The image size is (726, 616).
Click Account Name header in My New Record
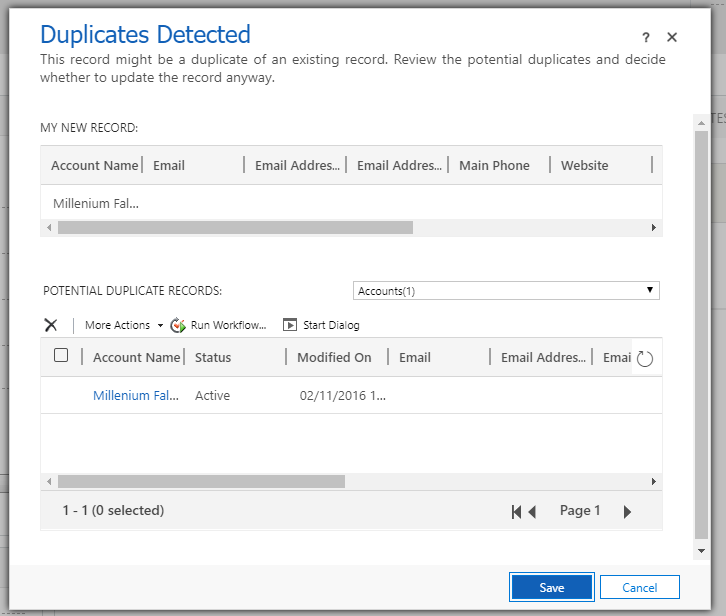(x=94, y=165)
